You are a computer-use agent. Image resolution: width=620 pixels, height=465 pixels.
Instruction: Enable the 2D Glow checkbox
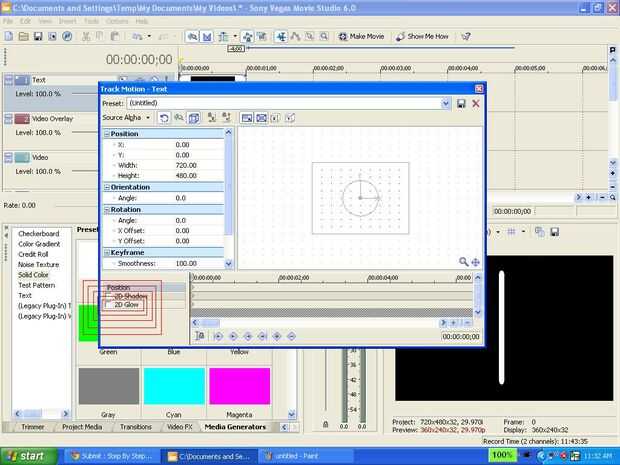(109, 305)
